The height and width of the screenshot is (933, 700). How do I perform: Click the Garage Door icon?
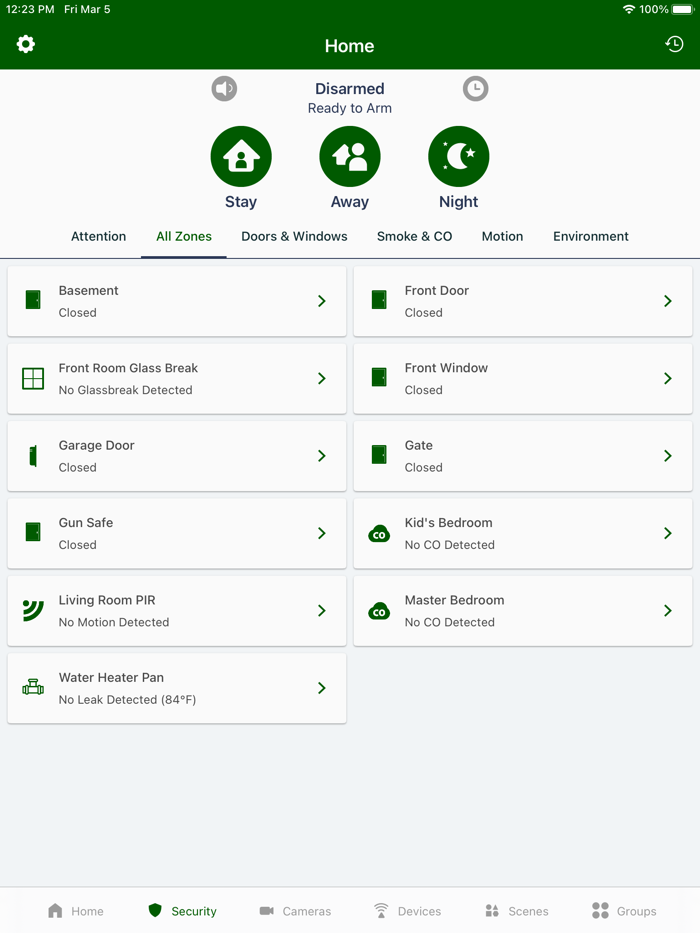[33, 456]
